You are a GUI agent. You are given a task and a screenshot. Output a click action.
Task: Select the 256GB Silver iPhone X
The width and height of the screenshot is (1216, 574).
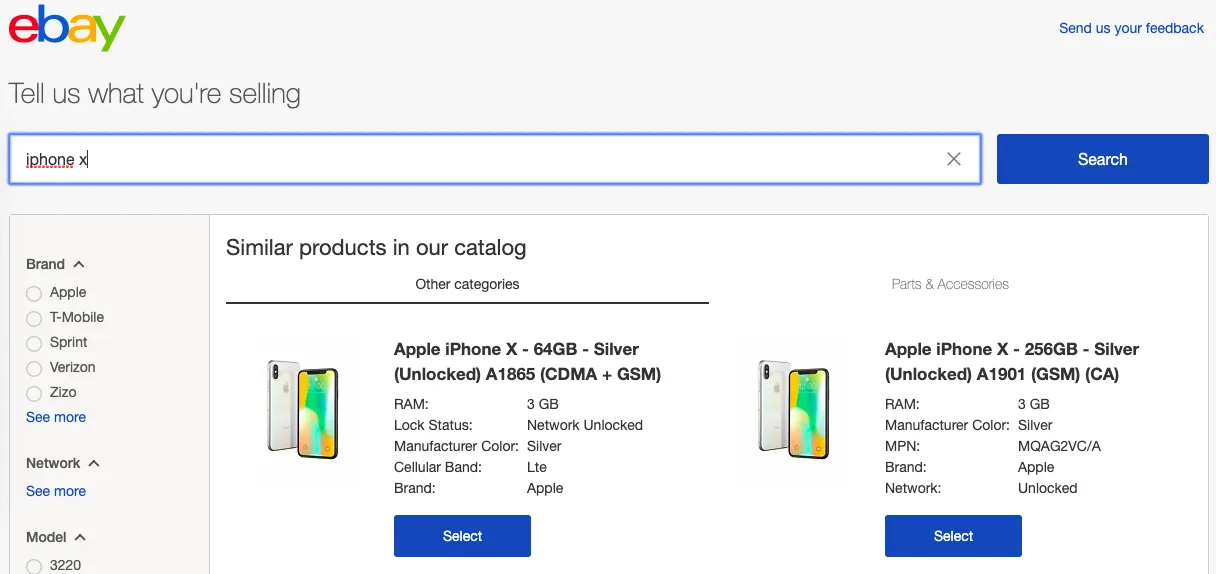coord(953,536)
